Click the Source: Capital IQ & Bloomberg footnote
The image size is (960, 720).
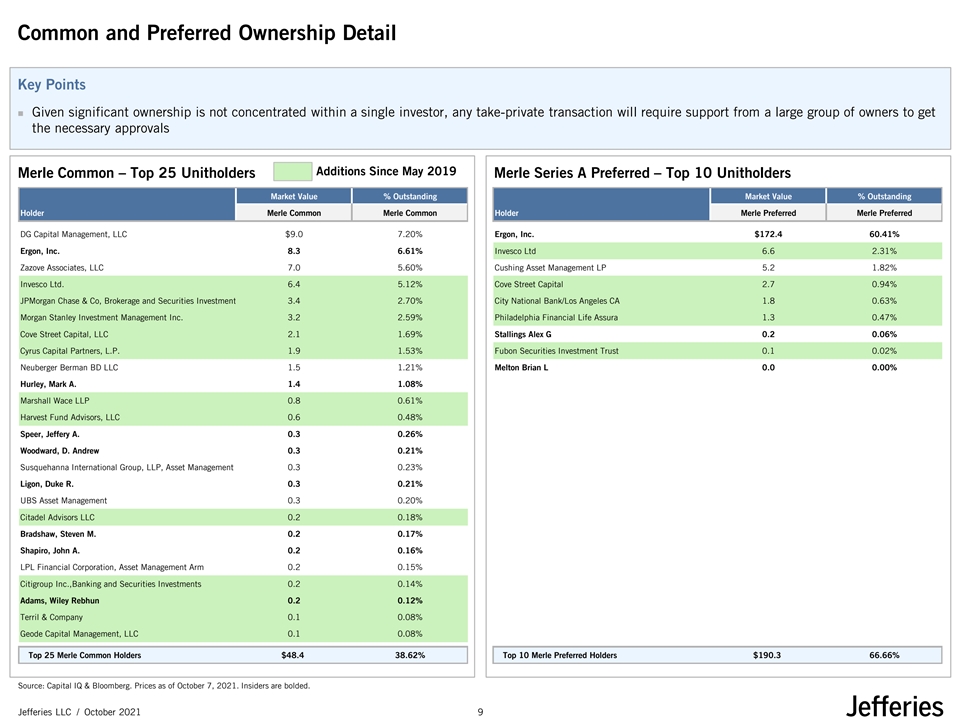click(164, 686)
